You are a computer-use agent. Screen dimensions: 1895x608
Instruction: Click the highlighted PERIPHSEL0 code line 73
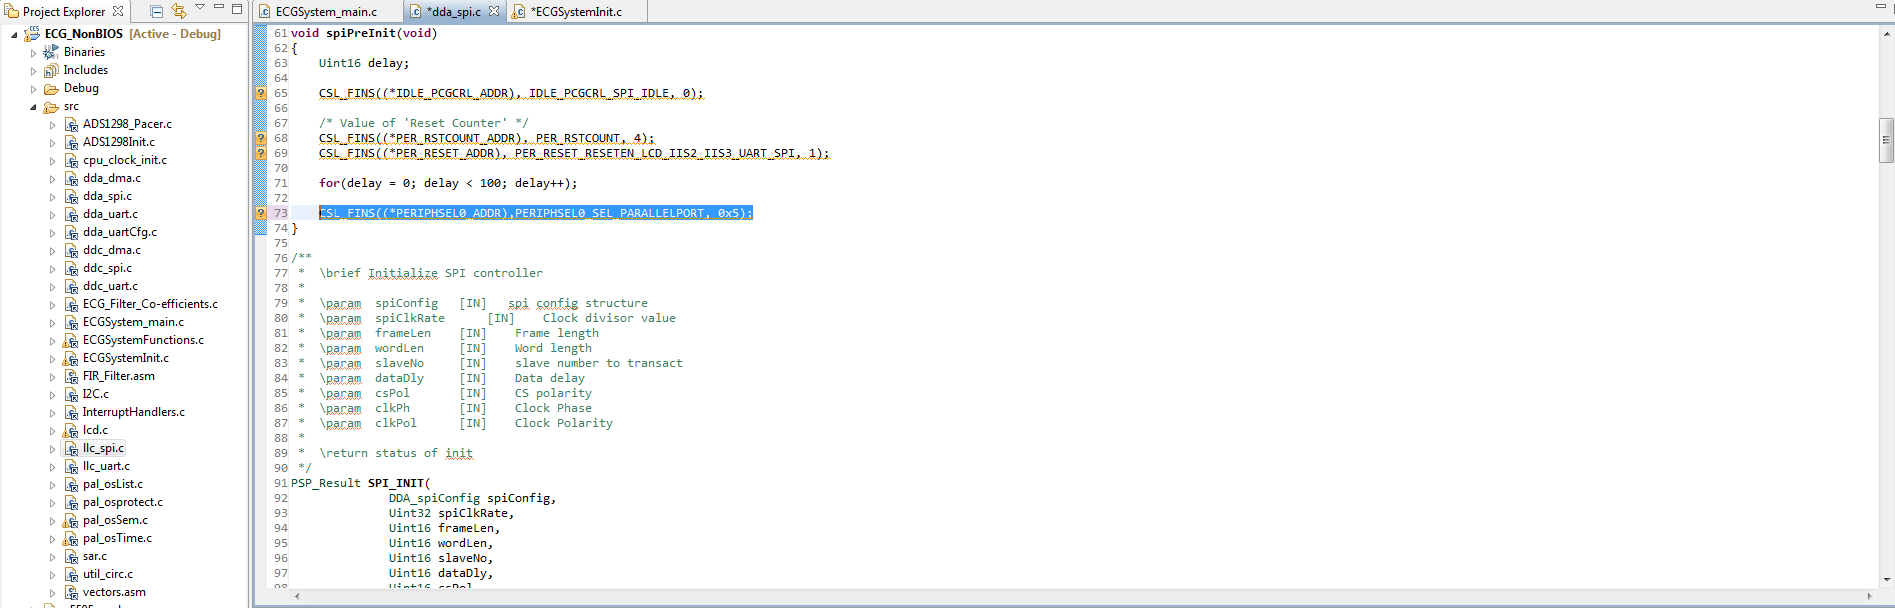(x=536, y=213)
